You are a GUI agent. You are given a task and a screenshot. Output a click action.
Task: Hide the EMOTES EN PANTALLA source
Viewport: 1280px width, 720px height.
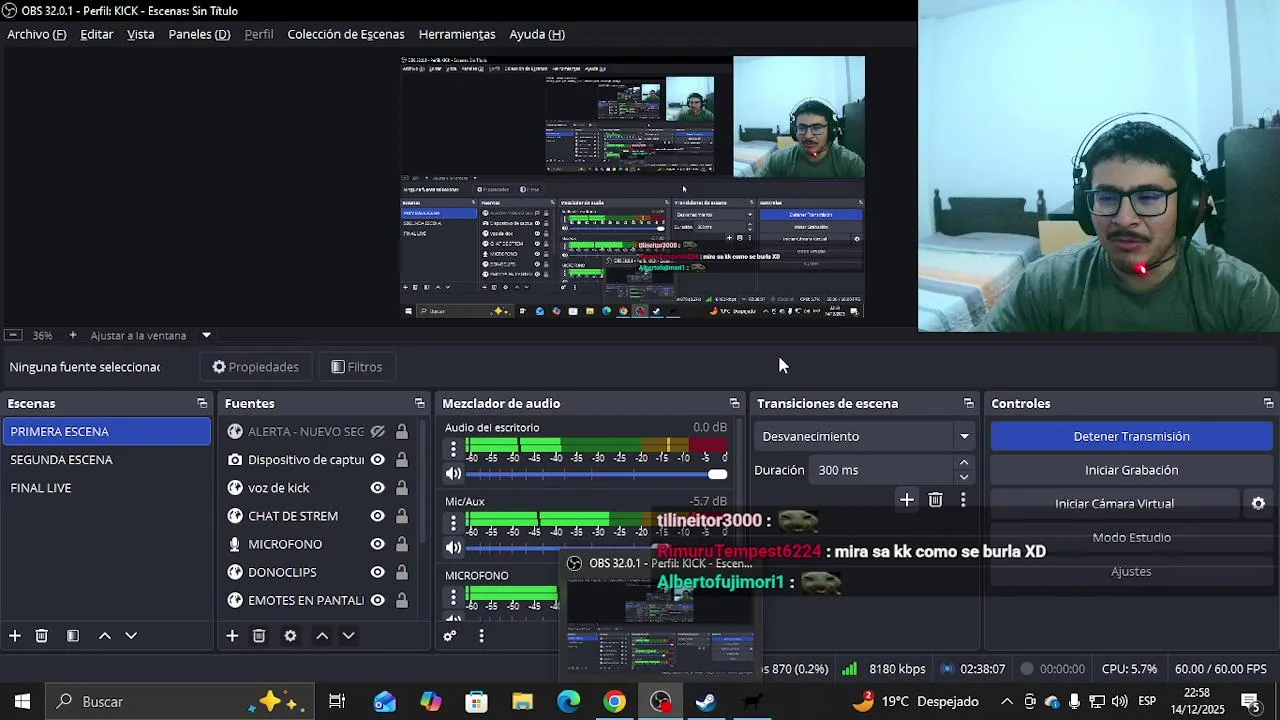coord(377,600)
